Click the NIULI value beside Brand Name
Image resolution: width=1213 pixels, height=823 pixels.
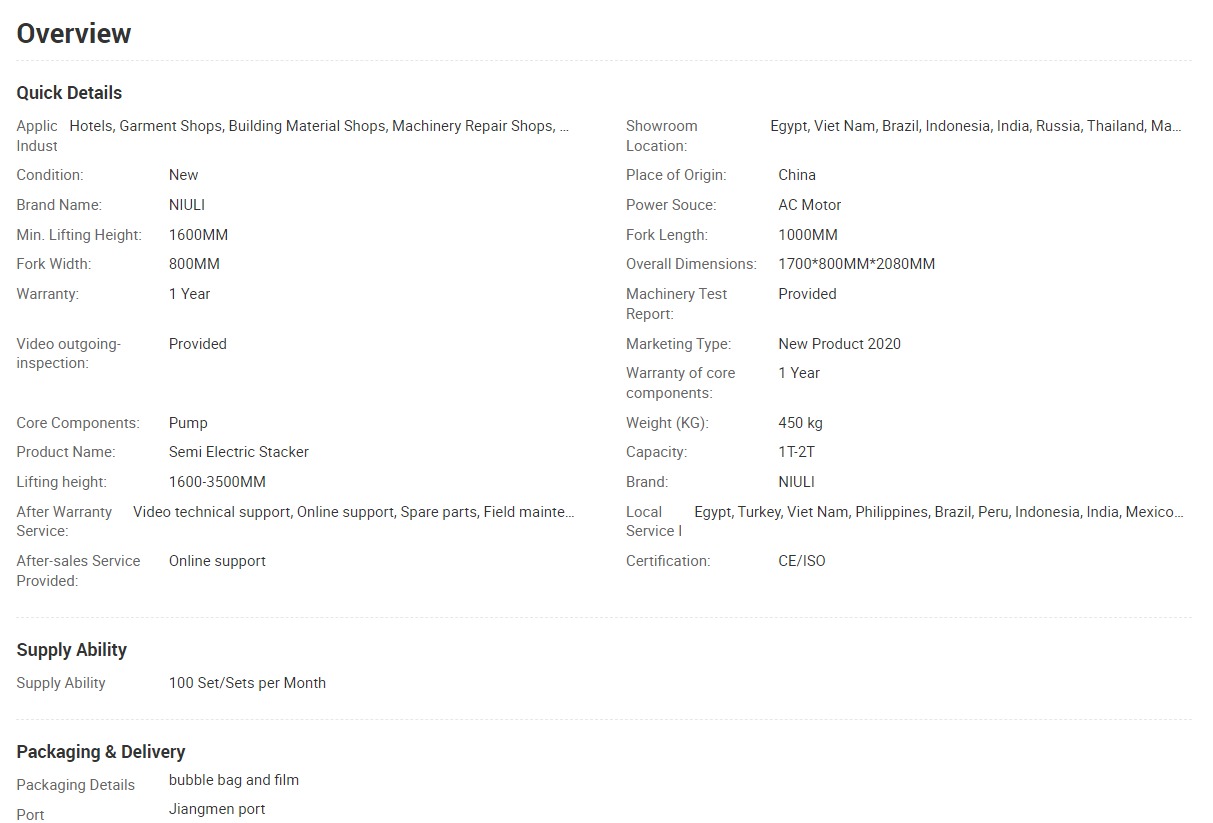[x=187, y=205]
